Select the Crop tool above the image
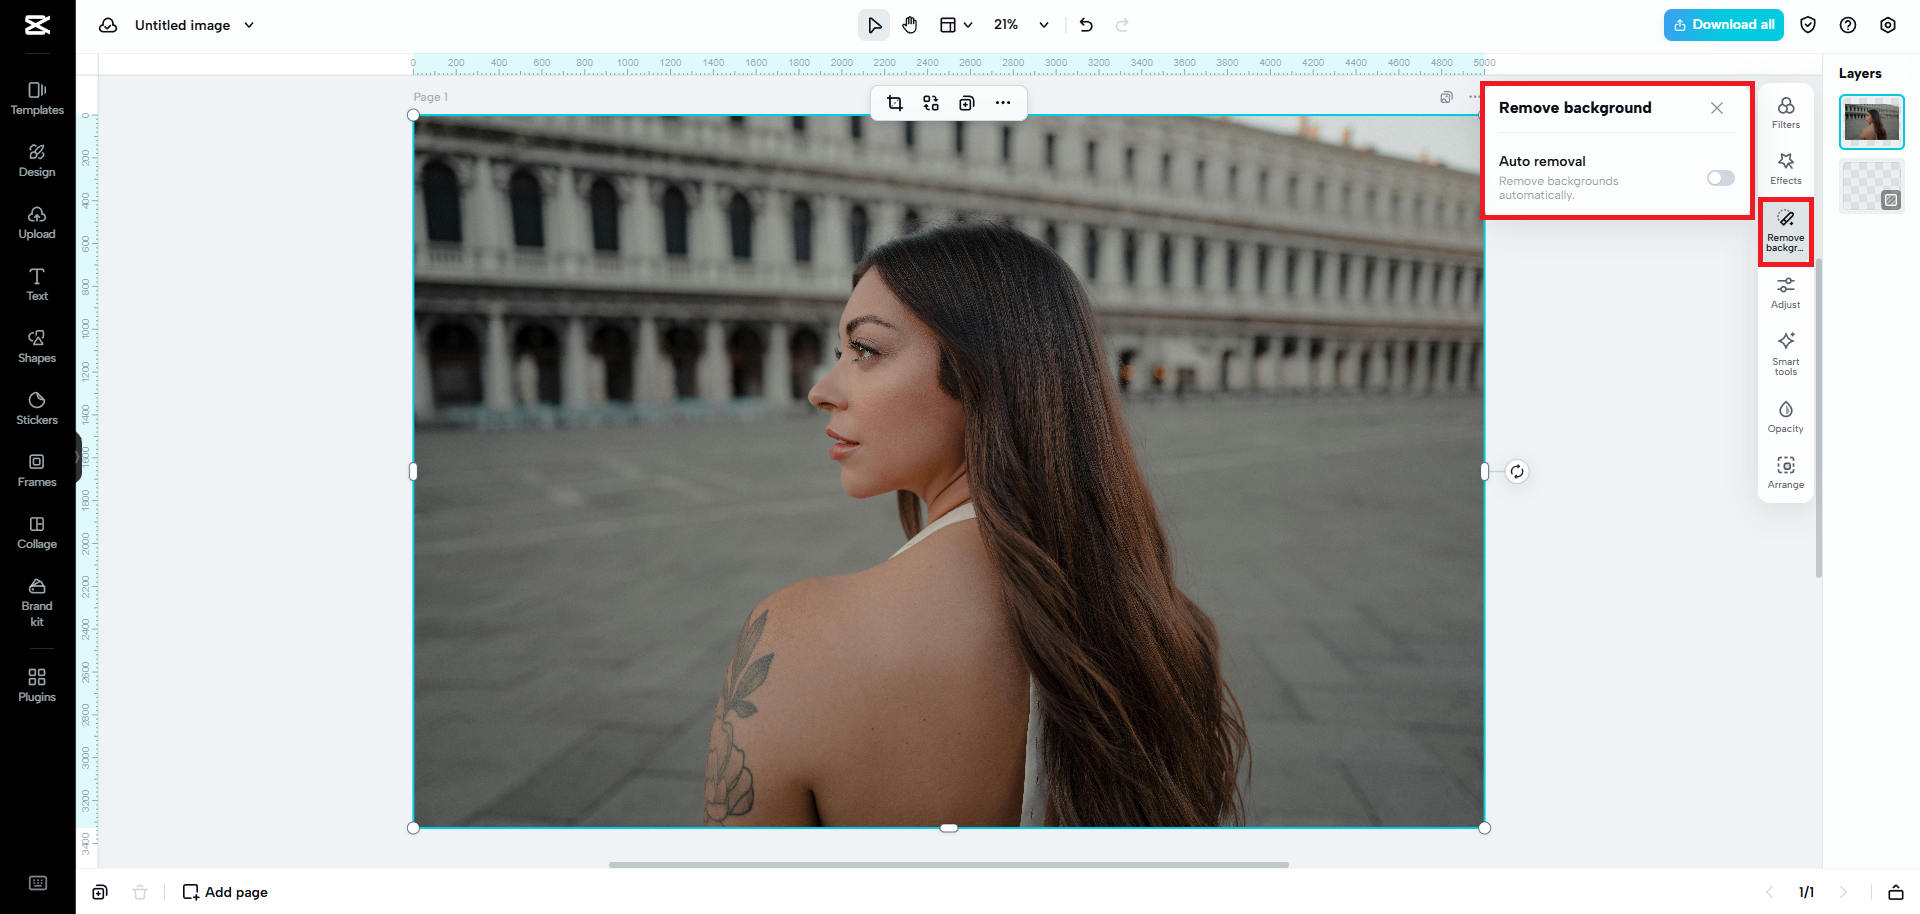This screenshot has height=914, width=1920. [x=894, y=102]
